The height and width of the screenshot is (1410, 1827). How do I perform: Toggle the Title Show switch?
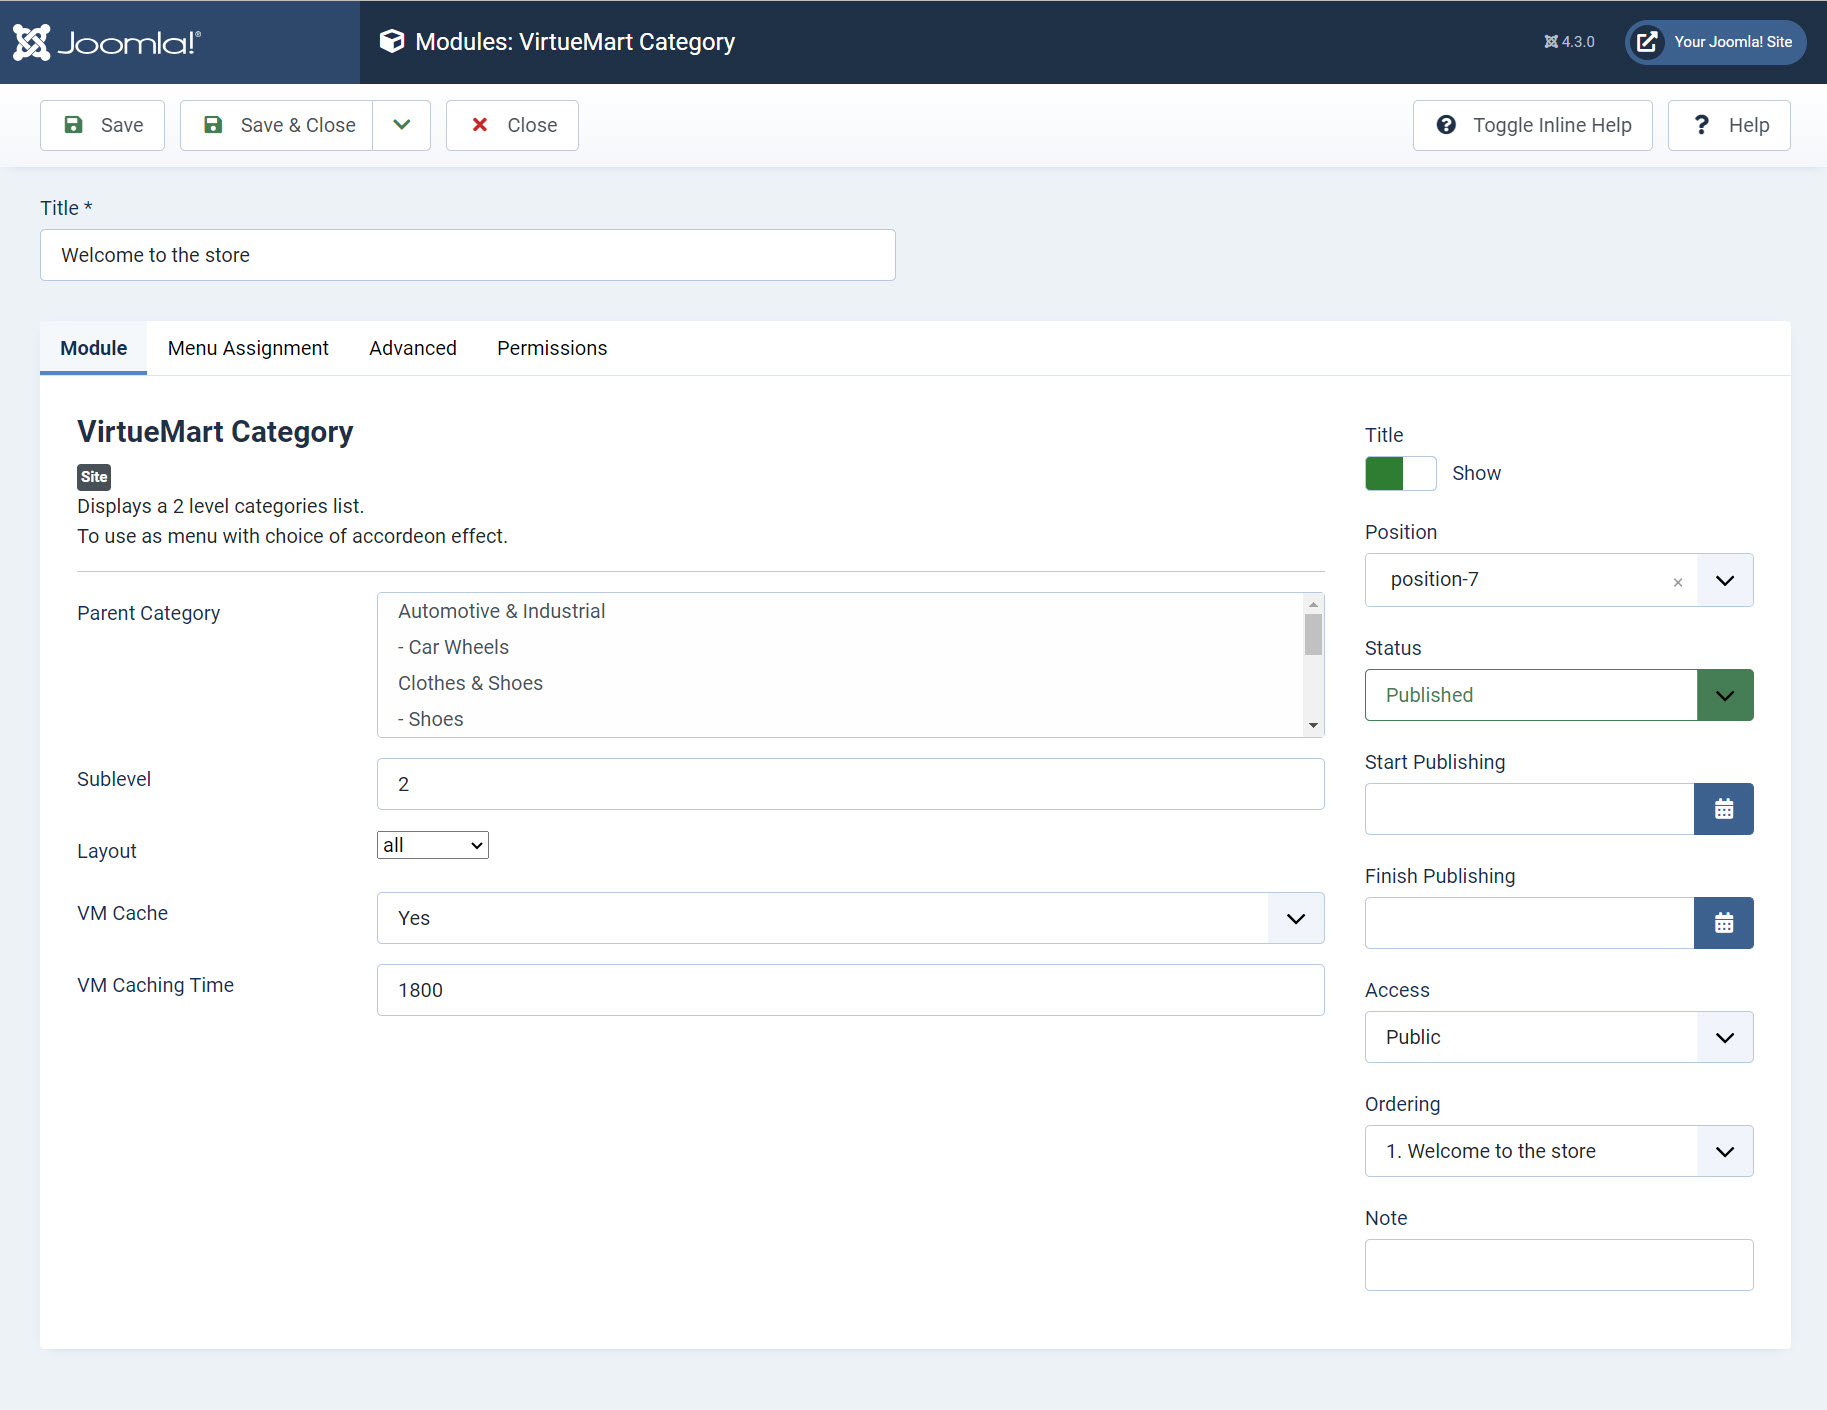point(1400,473)
